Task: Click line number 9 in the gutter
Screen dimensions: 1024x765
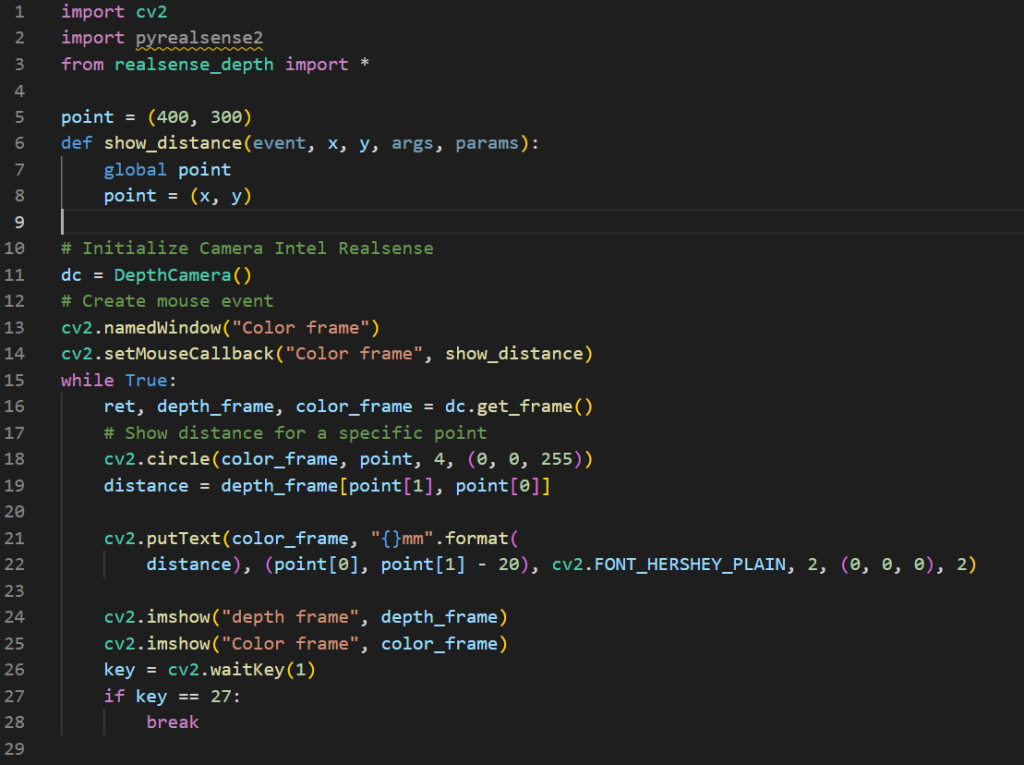Action: [19, 222]
